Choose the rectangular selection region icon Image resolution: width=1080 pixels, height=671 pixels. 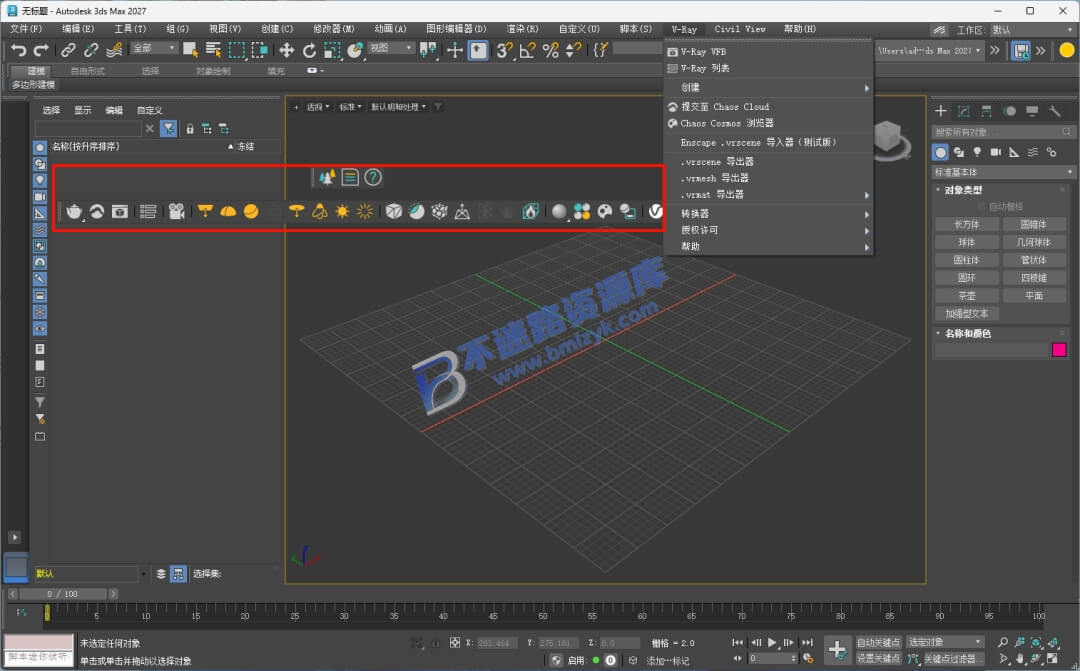point(237,50)
